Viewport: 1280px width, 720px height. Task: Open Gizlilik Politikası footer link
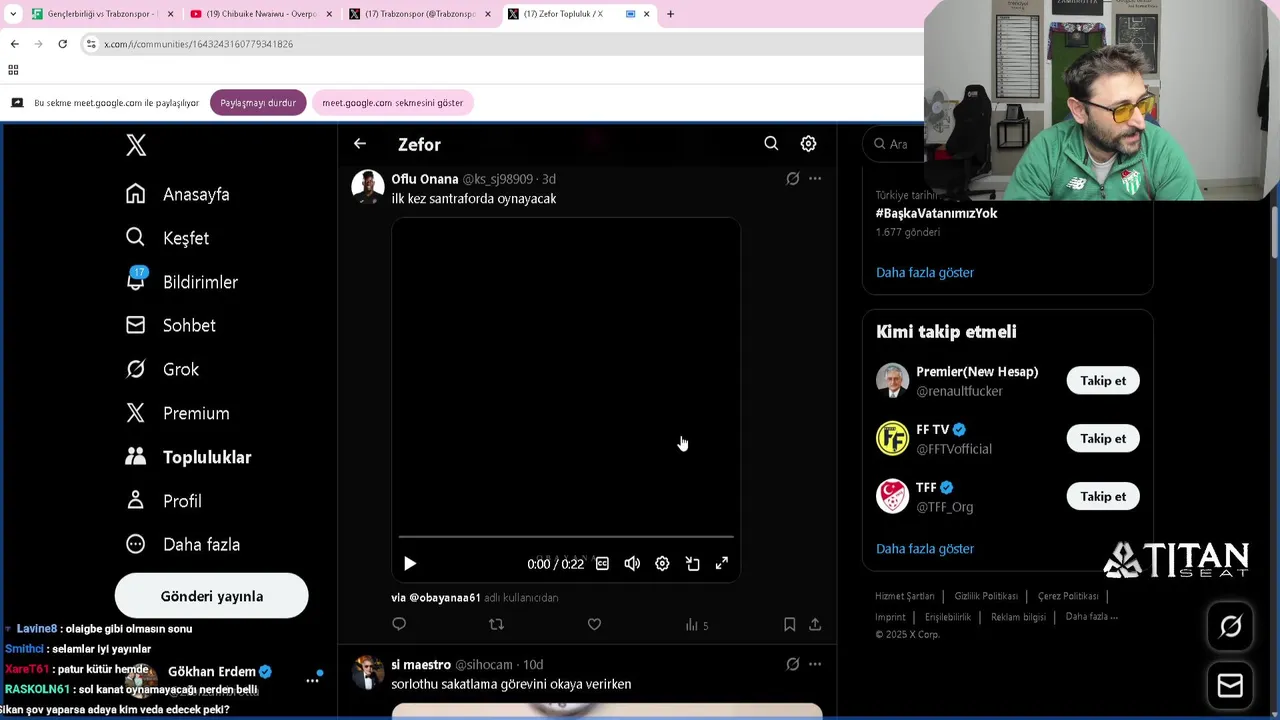[x=986, y=596]
